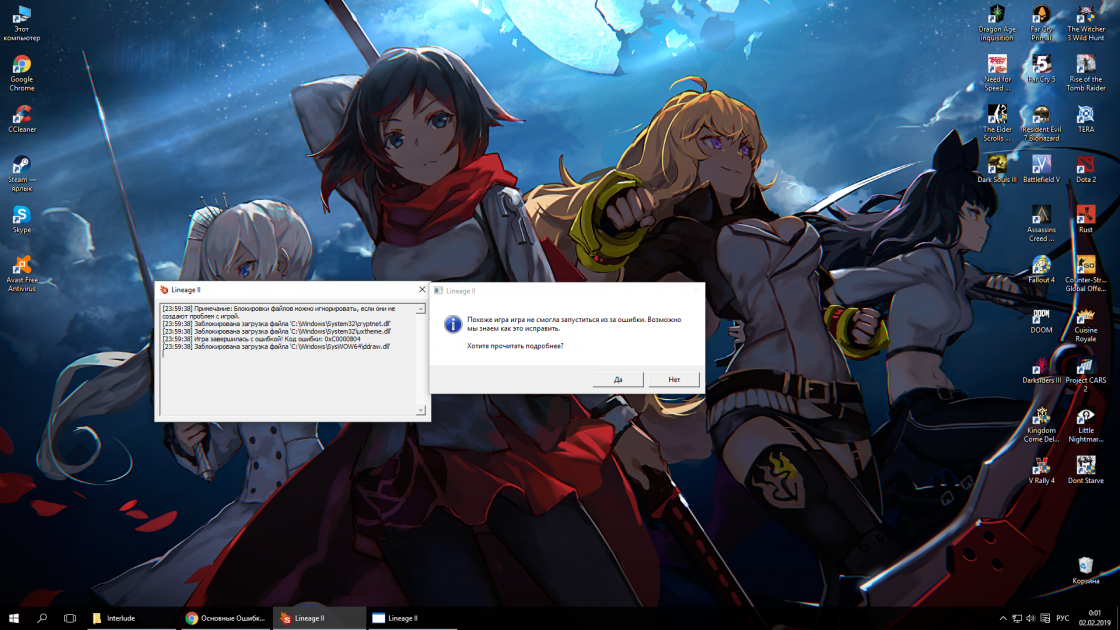This screenshot has height=630, width=1120.
Task: Open Avast Free Antivirus shortcut
Action: 21,266
